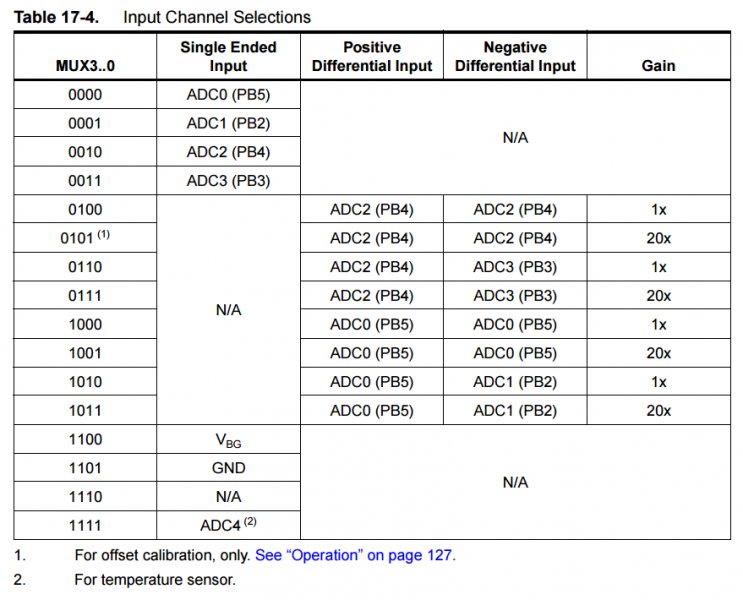Screen dimensions: 743x600
Task: Click the "1111" MUX value cell
Action: [85, 525]
